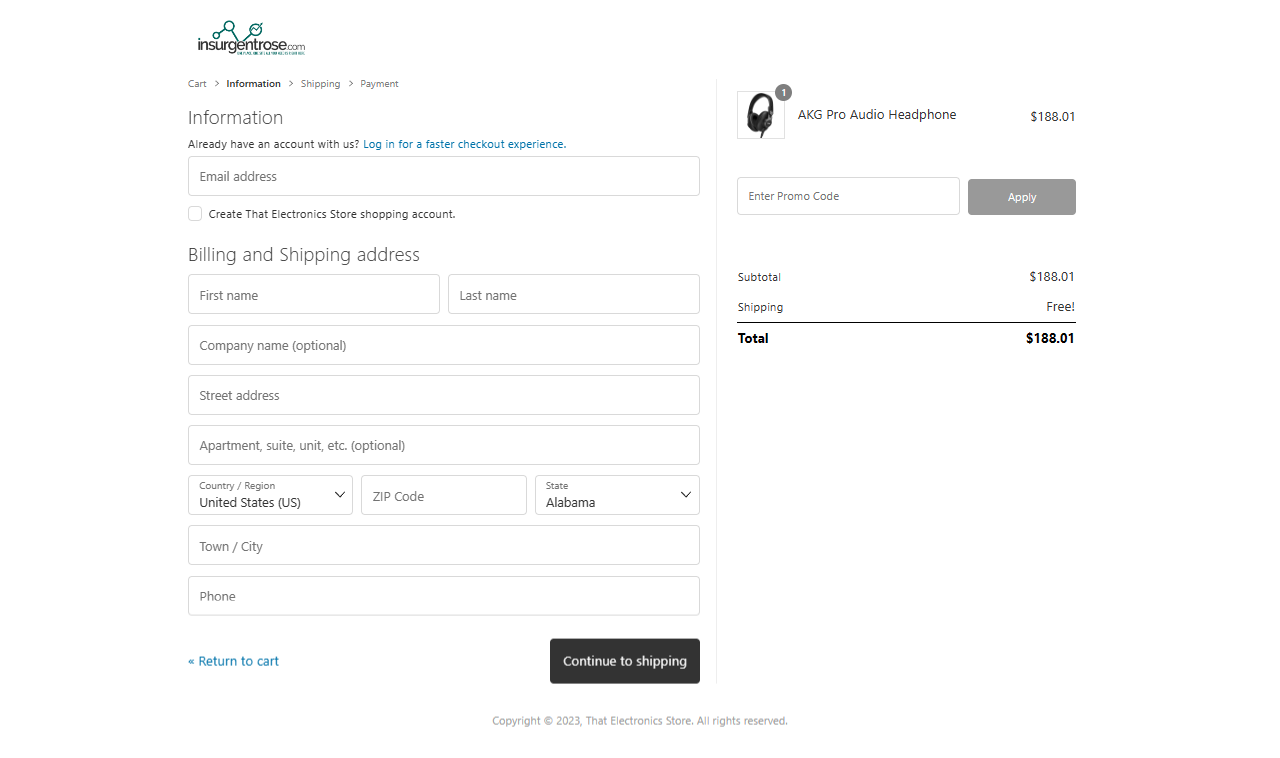The height and width of the screenshot is (758, 1280).
Task: Tick Create That Electronics Store shopping account
Action: (x=195, y=214)
